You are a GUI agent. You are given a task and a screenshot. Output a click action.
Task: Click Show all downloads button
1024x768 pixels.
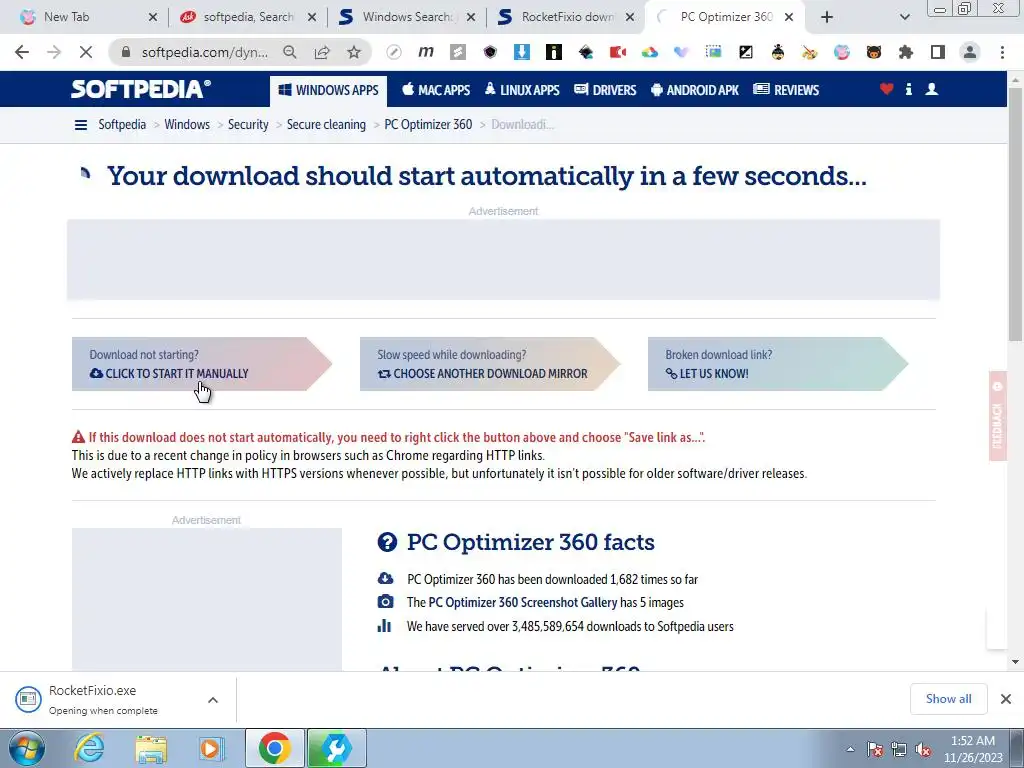pyautogui.click(x=948, y=699)
